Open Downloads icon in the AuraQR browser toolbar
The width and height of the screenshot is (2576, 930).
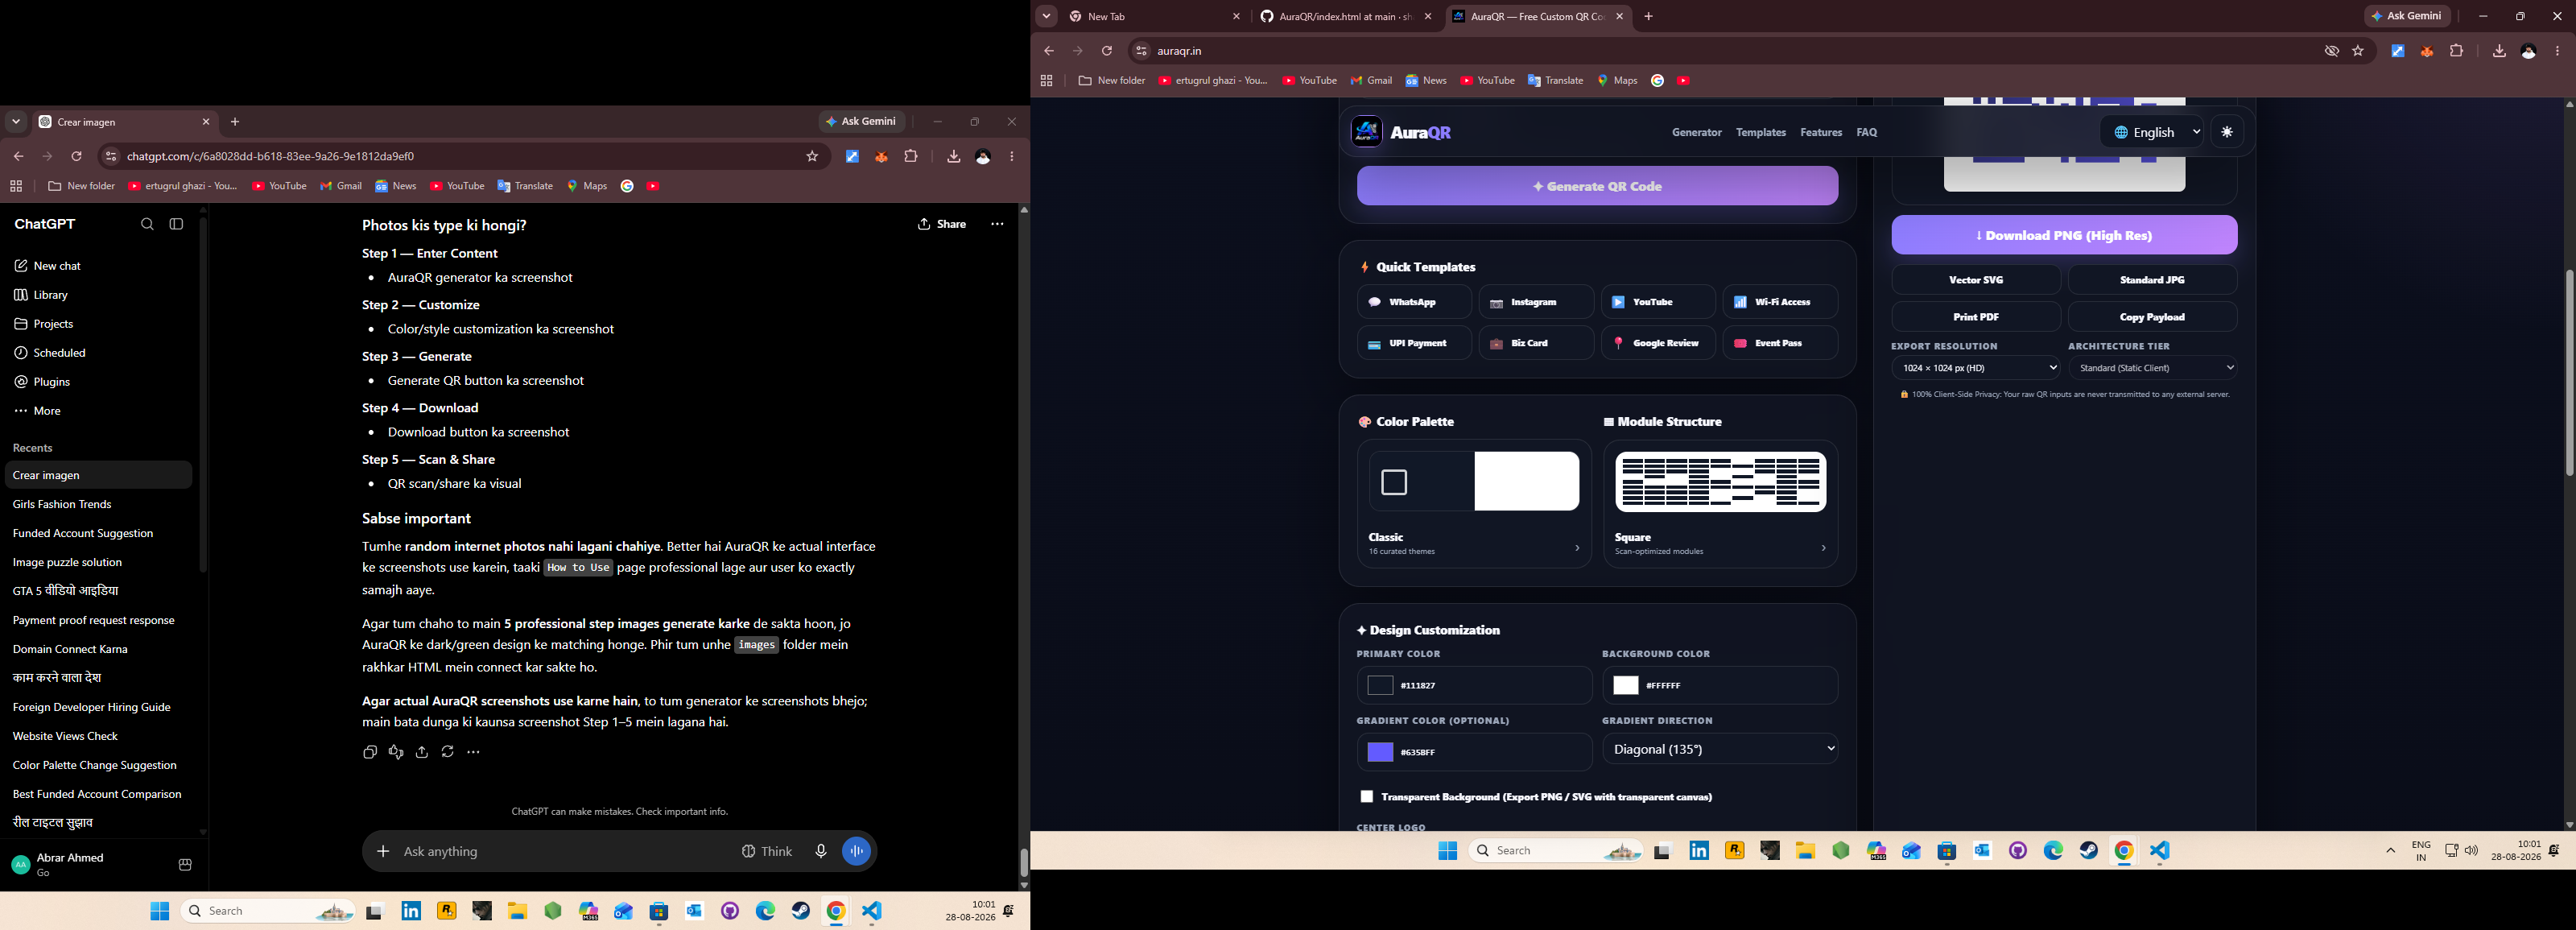[2499, 51]
